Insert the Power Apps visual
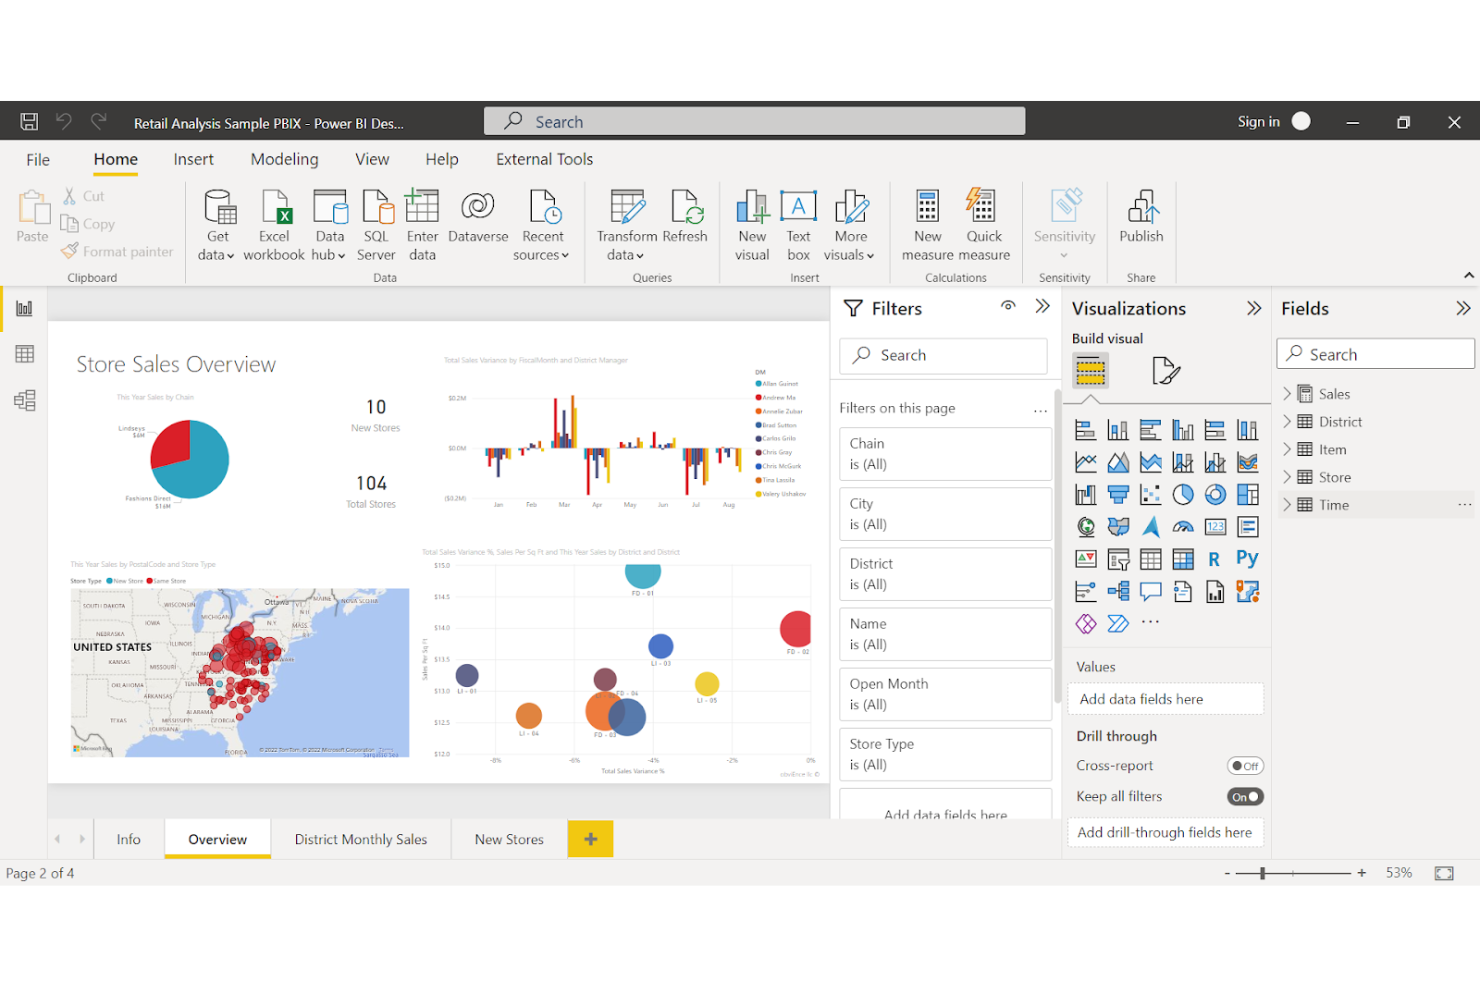 click(1085, 623)
